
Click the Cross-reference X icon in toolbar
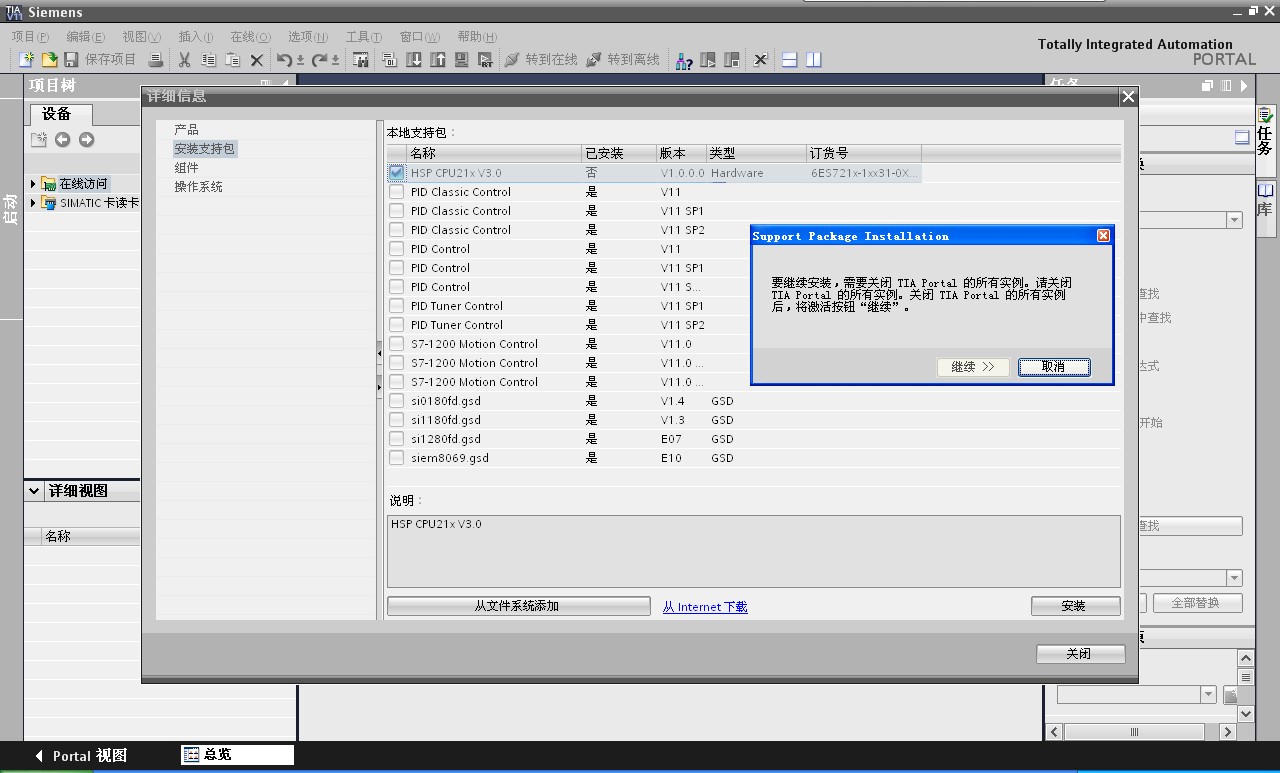(x=760, y=60)
